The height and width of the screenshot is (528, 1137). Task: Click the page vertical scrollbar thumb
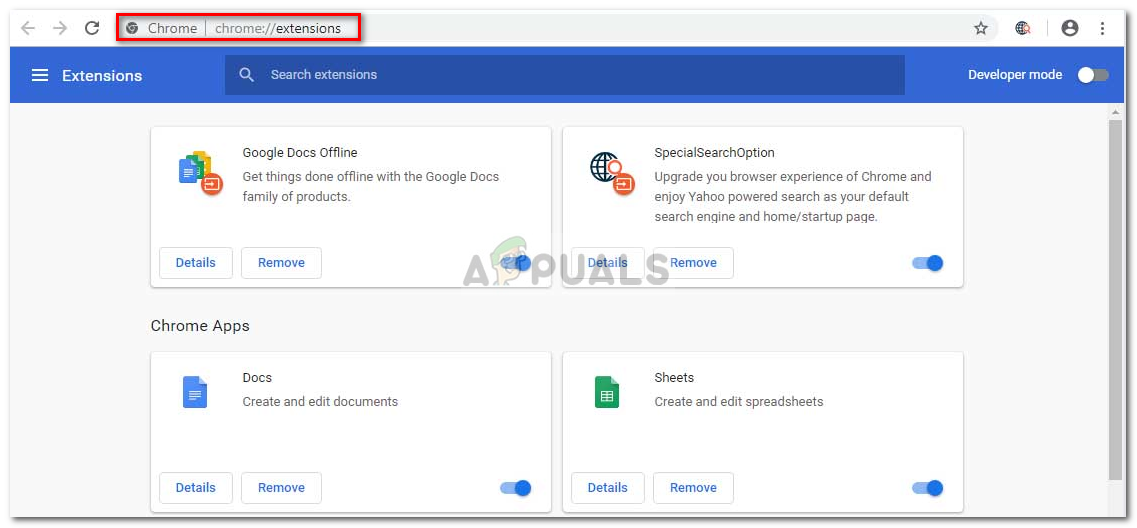coord(1115,299)
